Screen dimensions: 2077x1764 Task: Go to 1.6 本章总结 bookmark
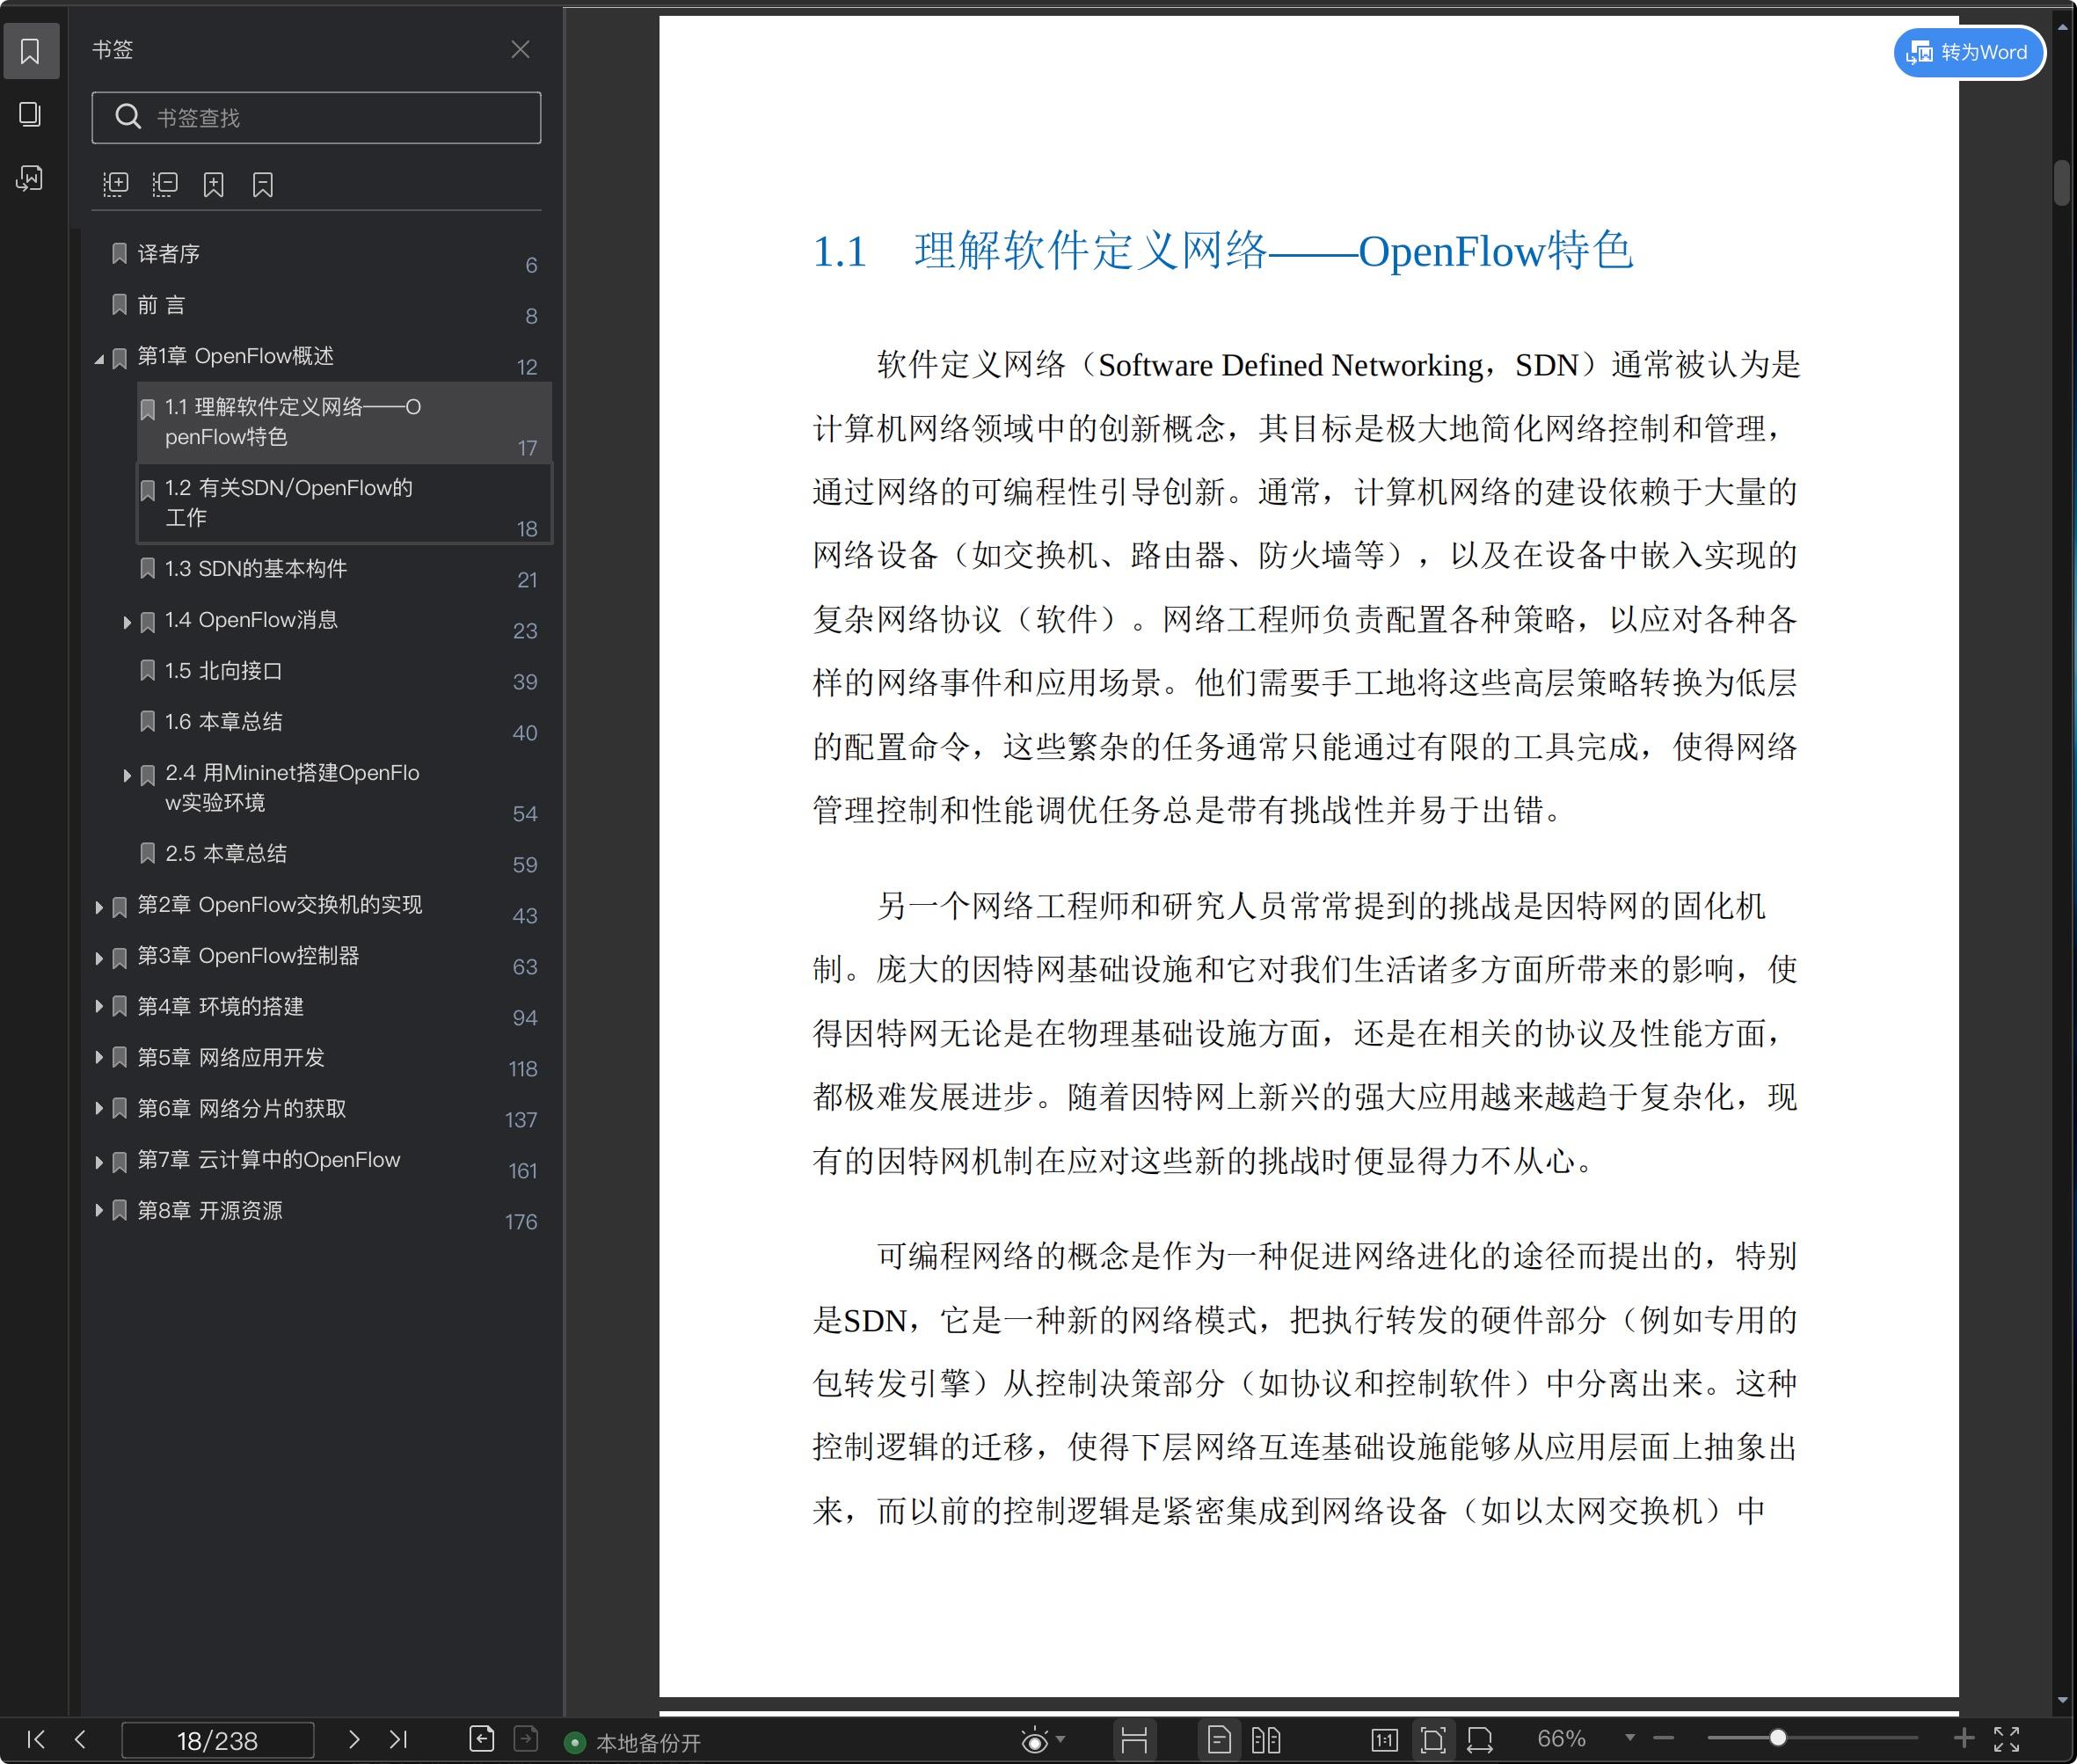click(223, 722)
